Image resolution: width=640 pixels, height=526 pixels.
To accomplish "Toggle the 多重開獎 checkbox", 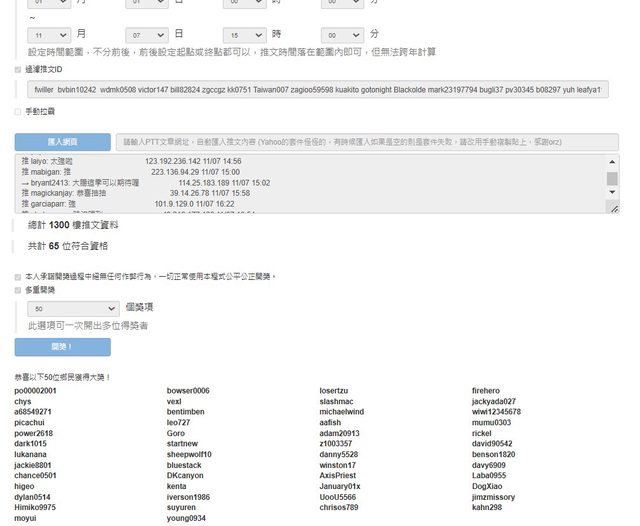I will [18, 290].
